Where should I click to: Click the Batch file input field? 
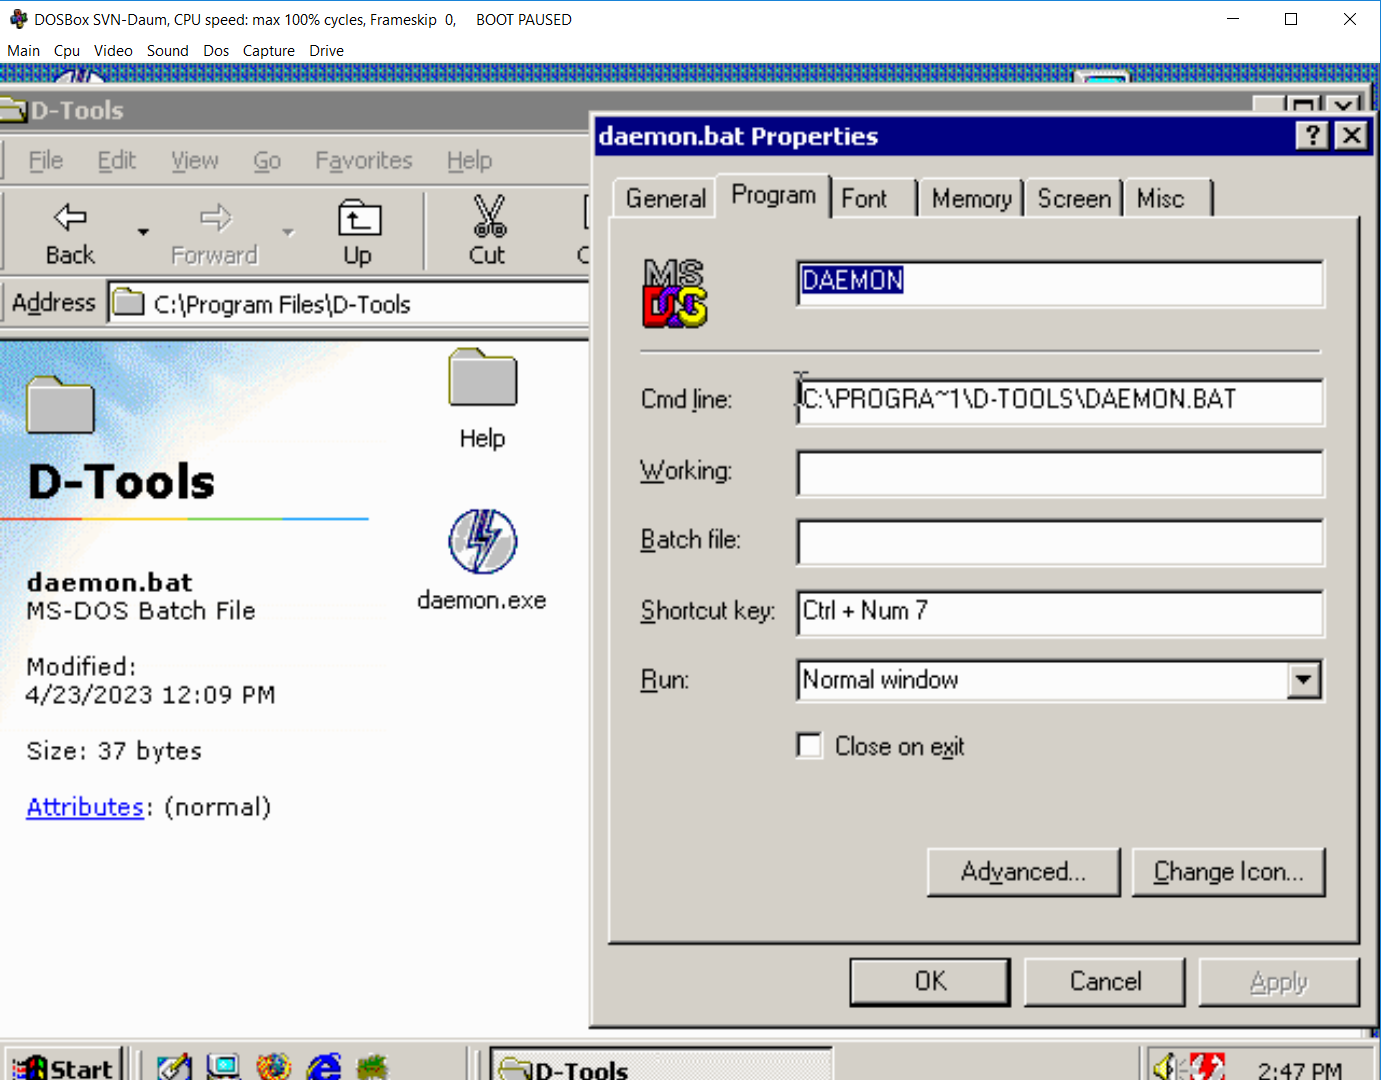pos(1060,542)
